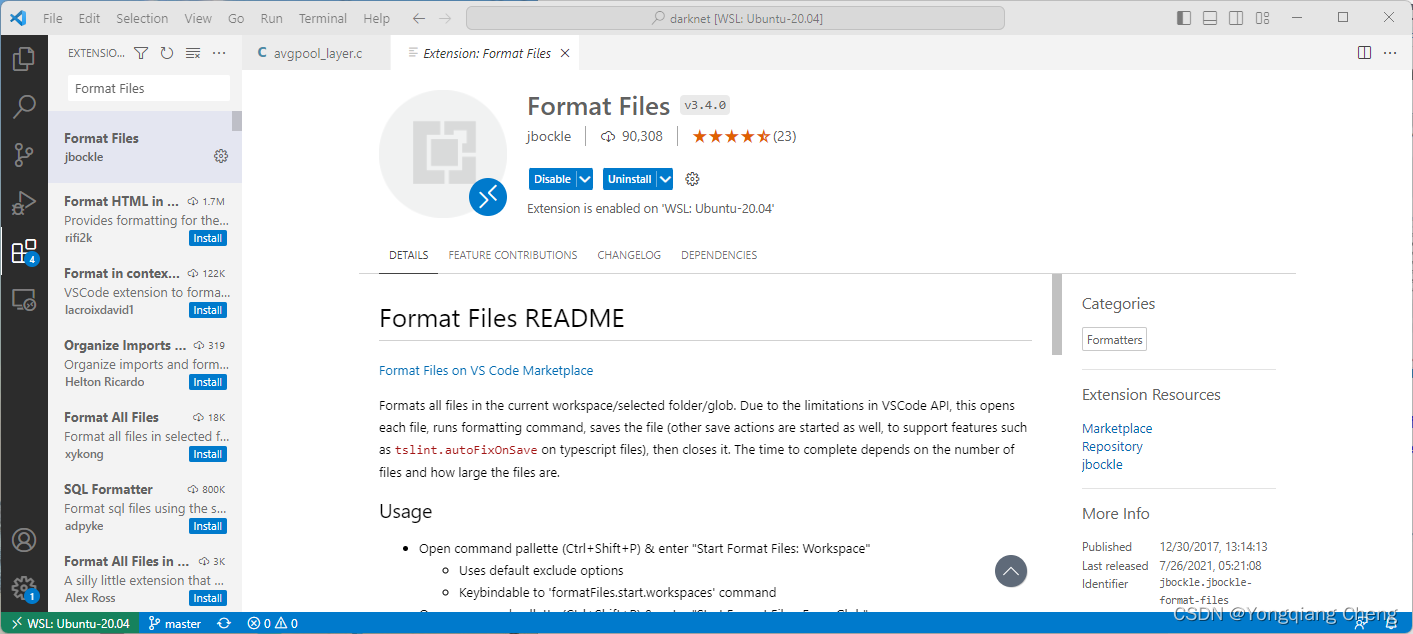1413x634 pixels.
Task: Open the Search view in activity bar
Action: [x=24, y=106]
